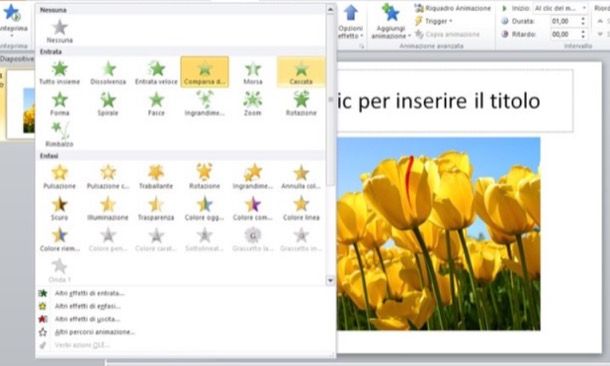Click the gallery scroll up arrow

[330, 9]
